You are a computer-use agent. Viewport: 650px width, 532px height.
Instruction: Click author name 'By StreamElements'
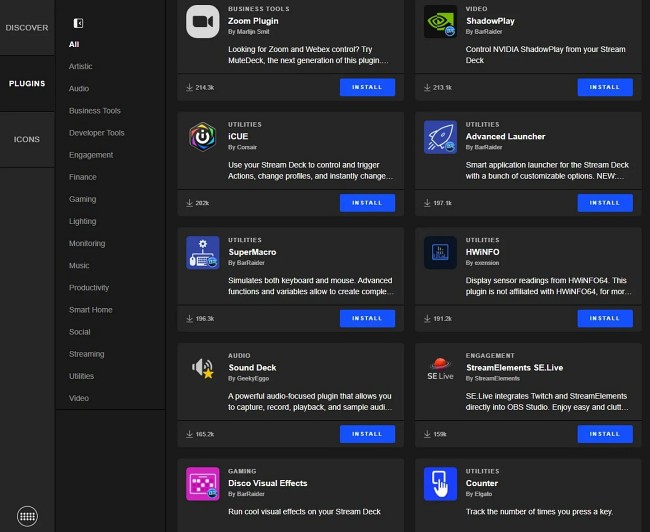[492, 379]
